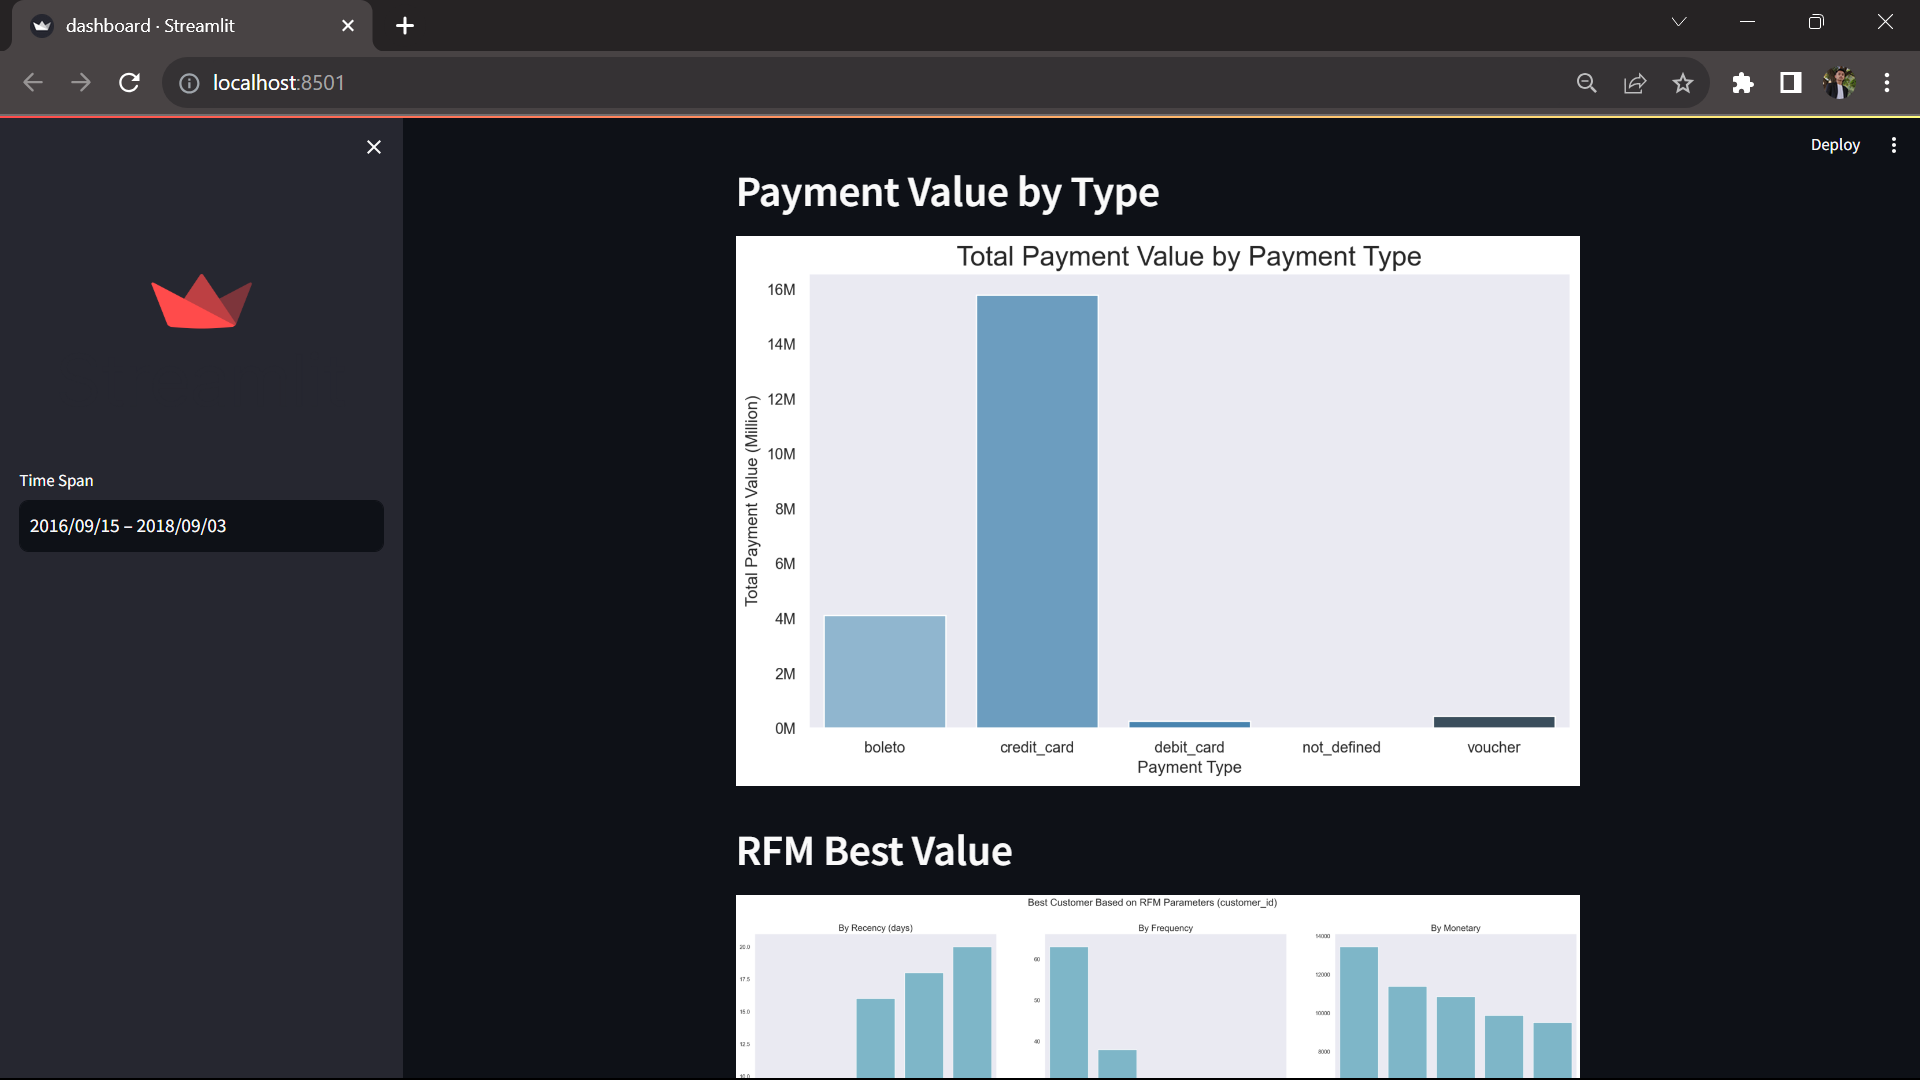The width and height of the screenshot is (1920, 1080).
Task: Open the Streamlit three-dot main menu
Action: click(1893, 145)
